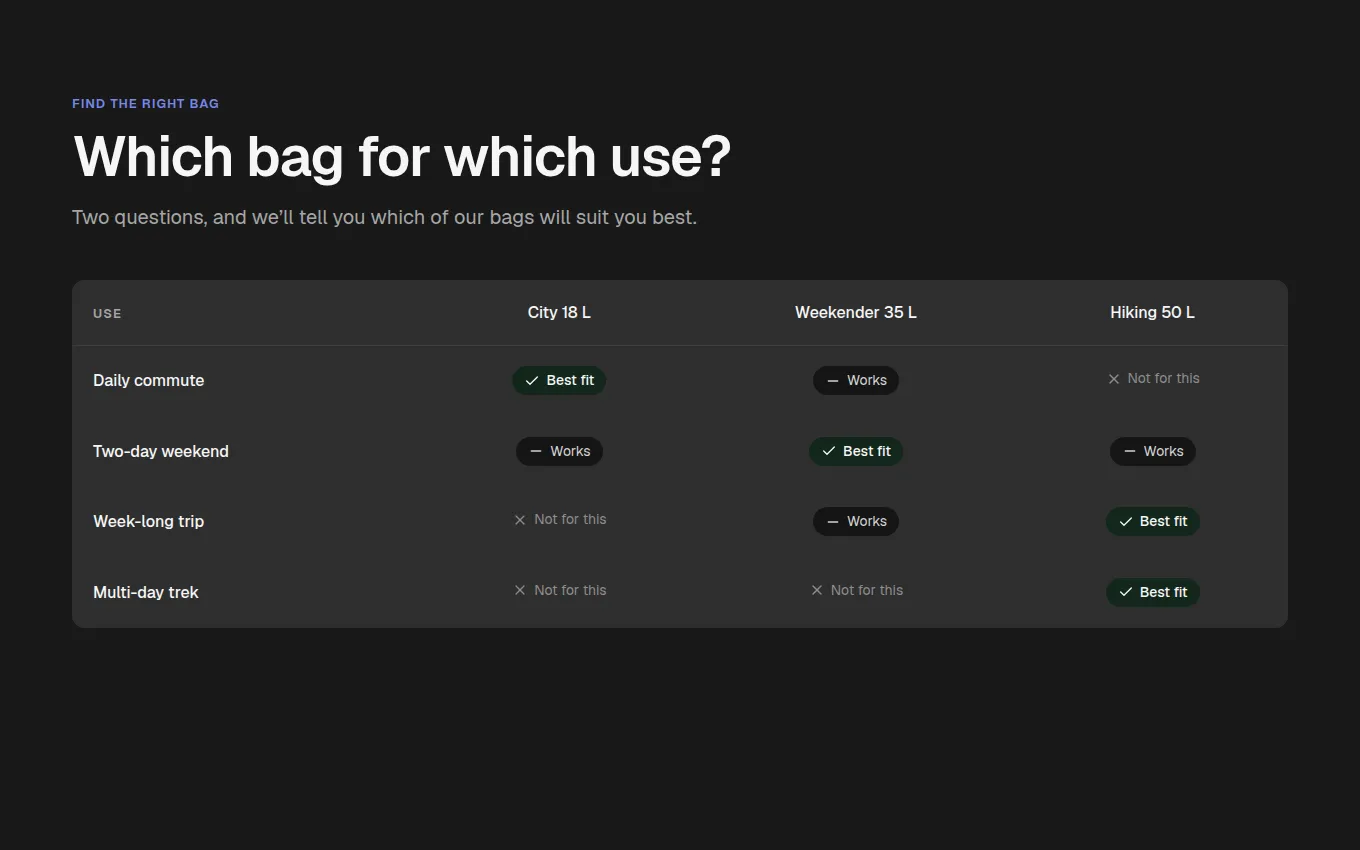Select the Hiking 50 L column header
1360x850 pixels.
click(1152, 313)
